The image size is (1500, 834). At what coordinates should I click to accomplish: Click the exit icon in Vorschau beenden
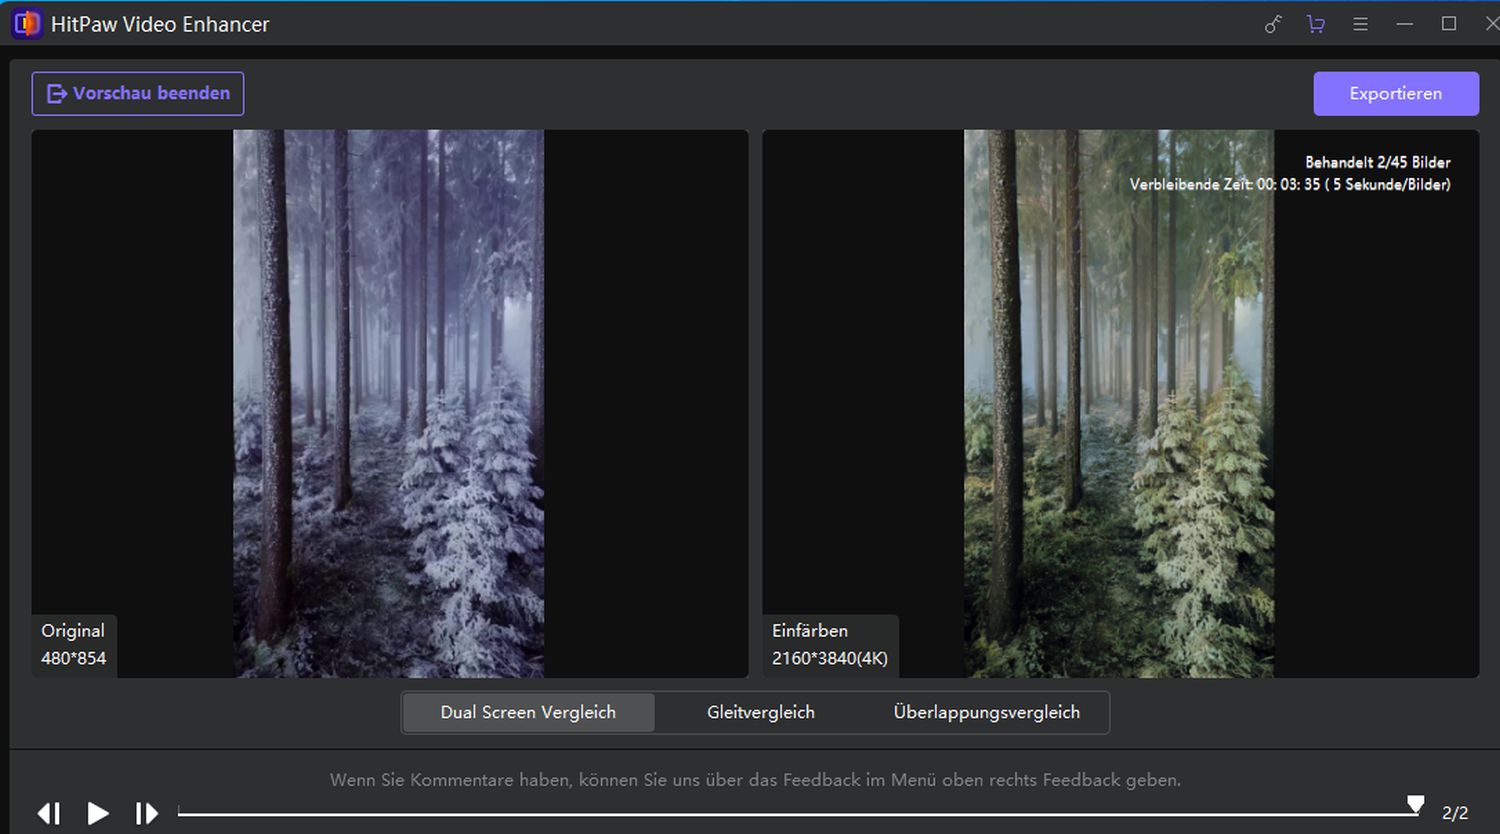pyautogui.click(x=57, y=94)
